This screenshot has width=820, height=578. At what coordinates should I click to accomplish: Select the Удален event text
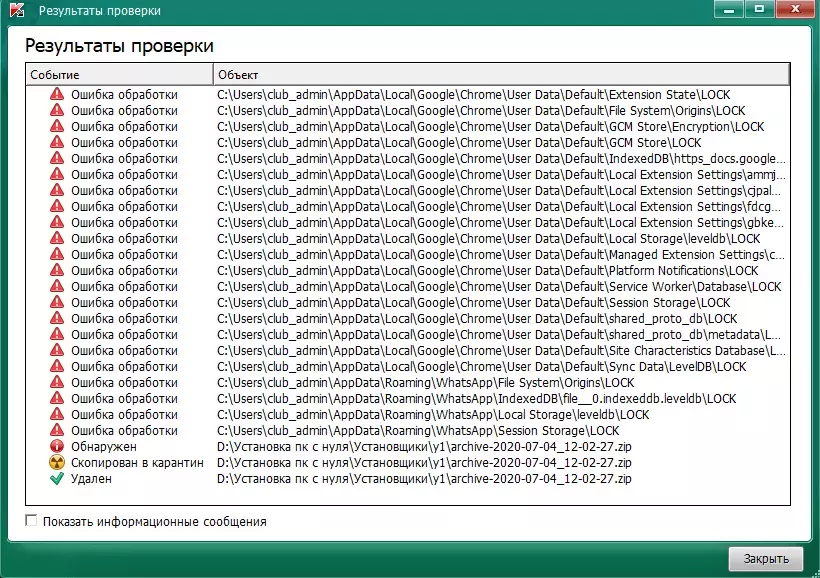click(91, 479)
